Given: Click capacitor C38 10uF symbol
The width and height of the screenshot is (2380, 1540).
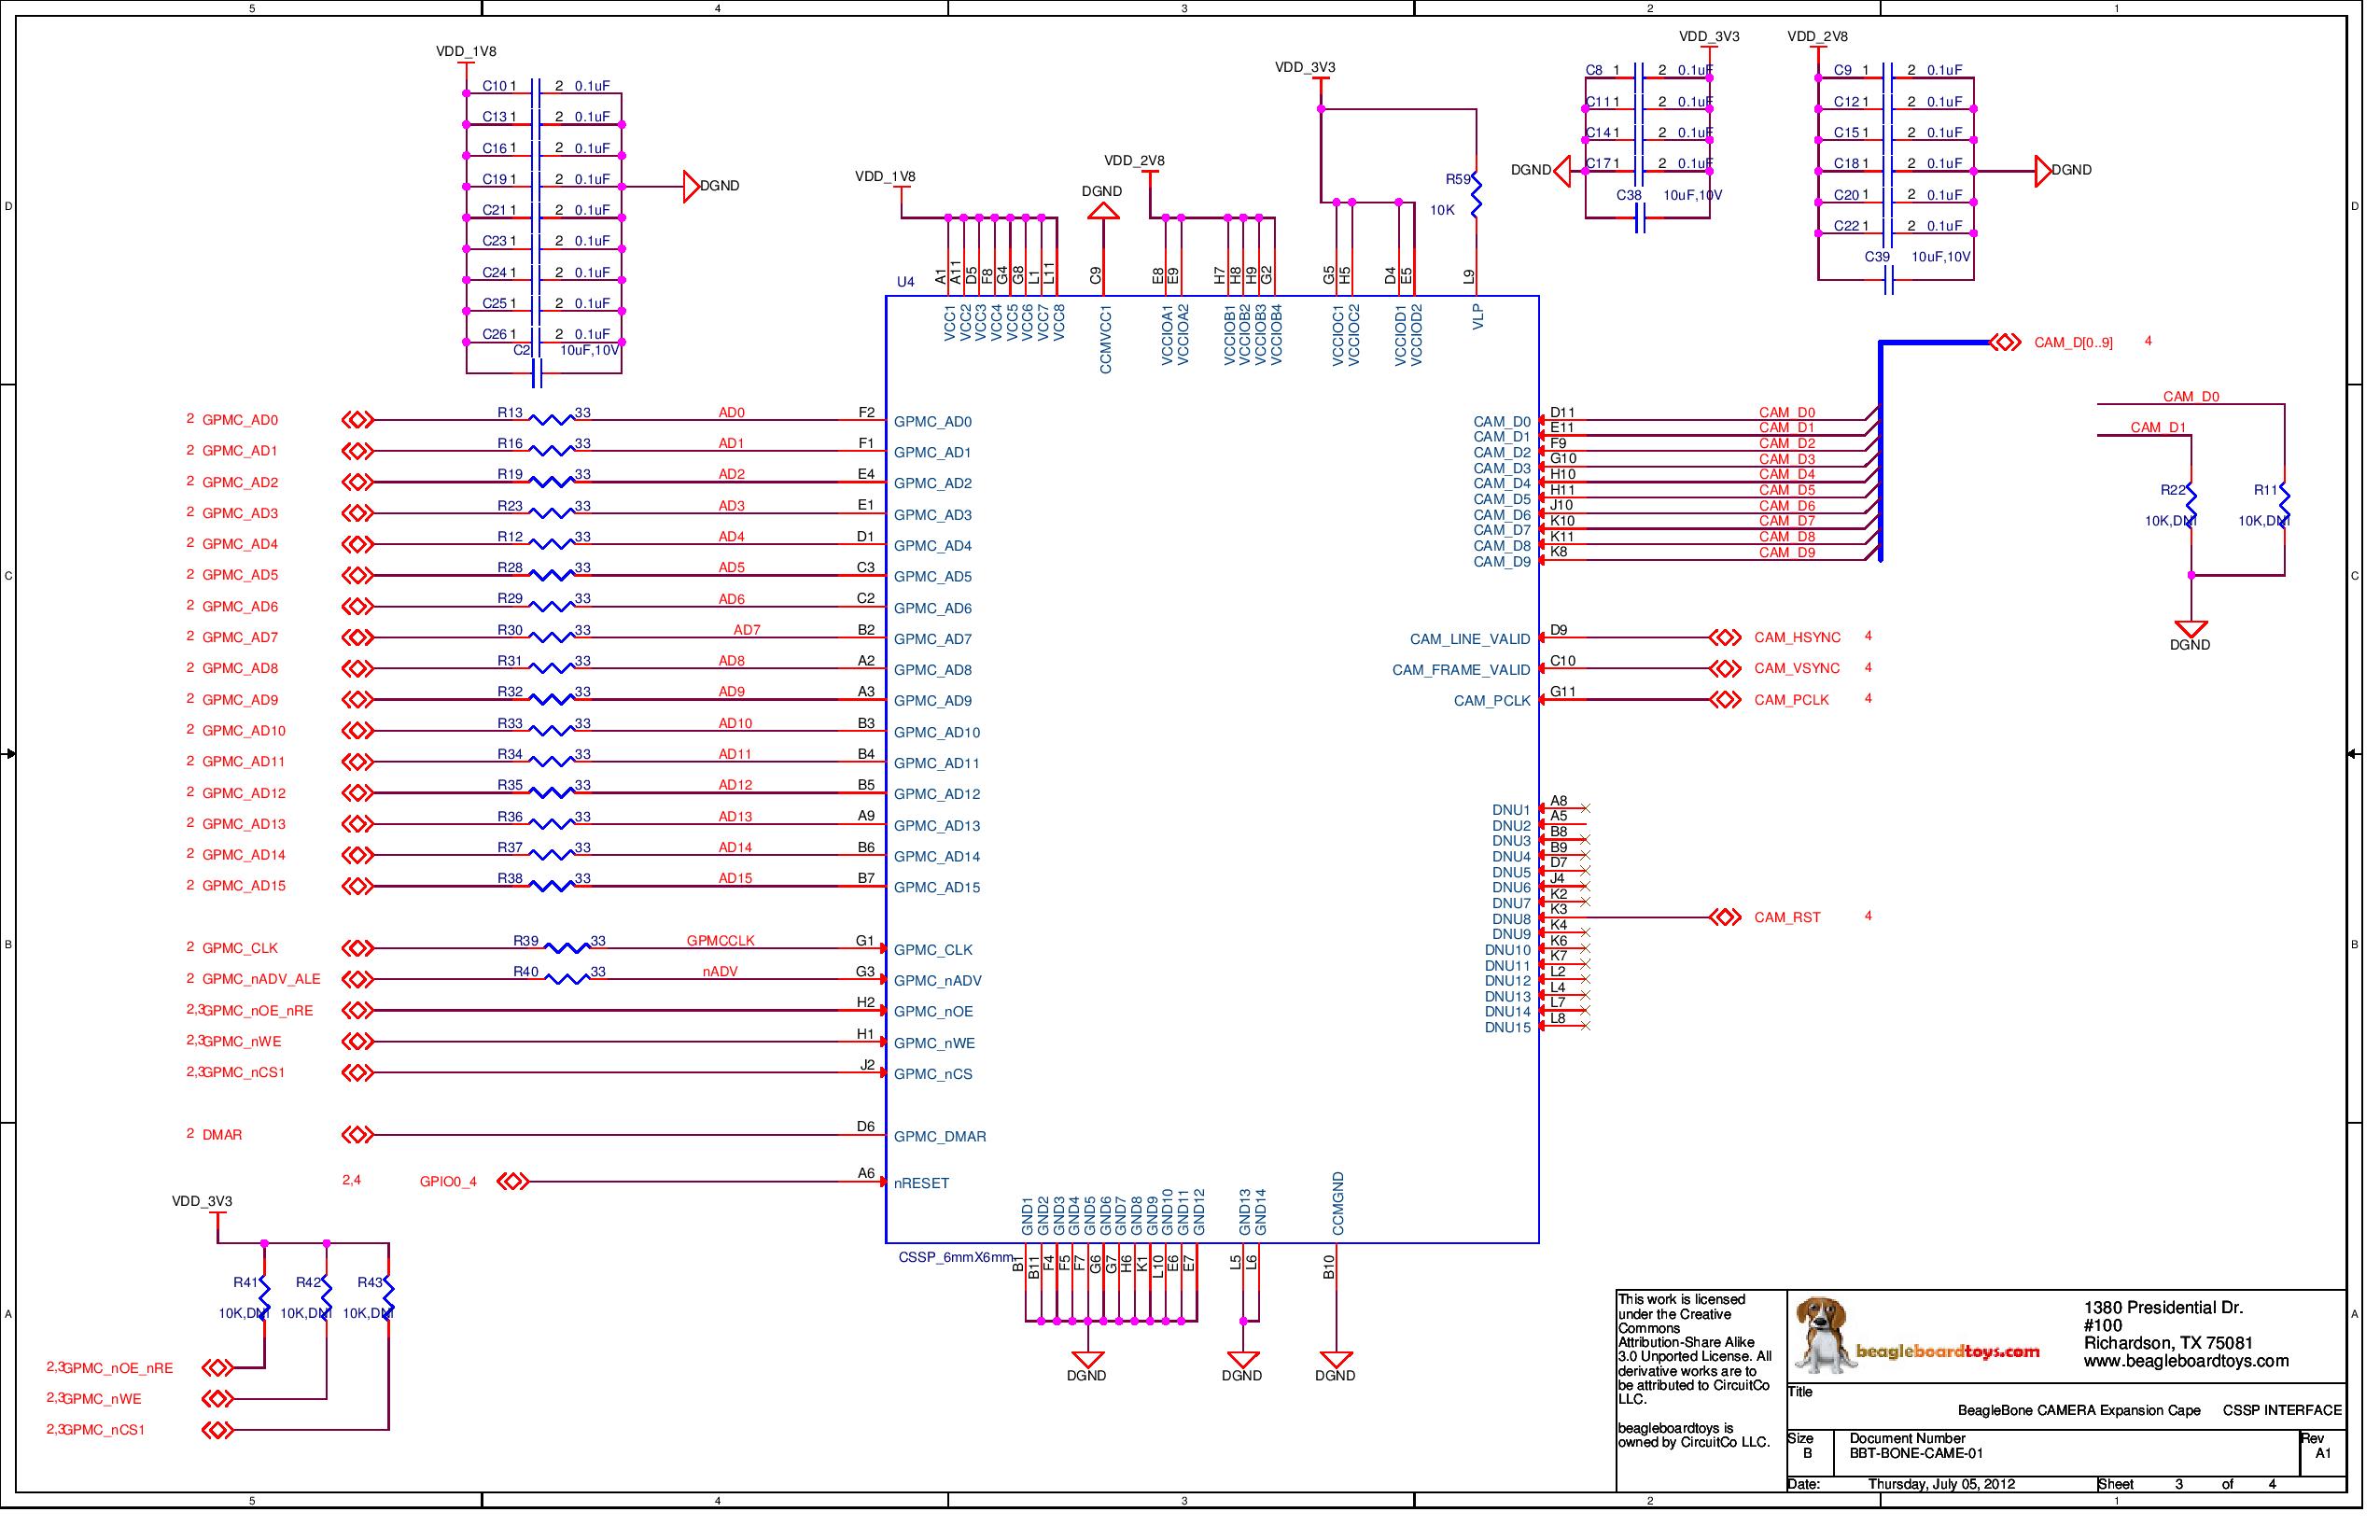Looking at the screenshot, I should [x=1640, y=220].
